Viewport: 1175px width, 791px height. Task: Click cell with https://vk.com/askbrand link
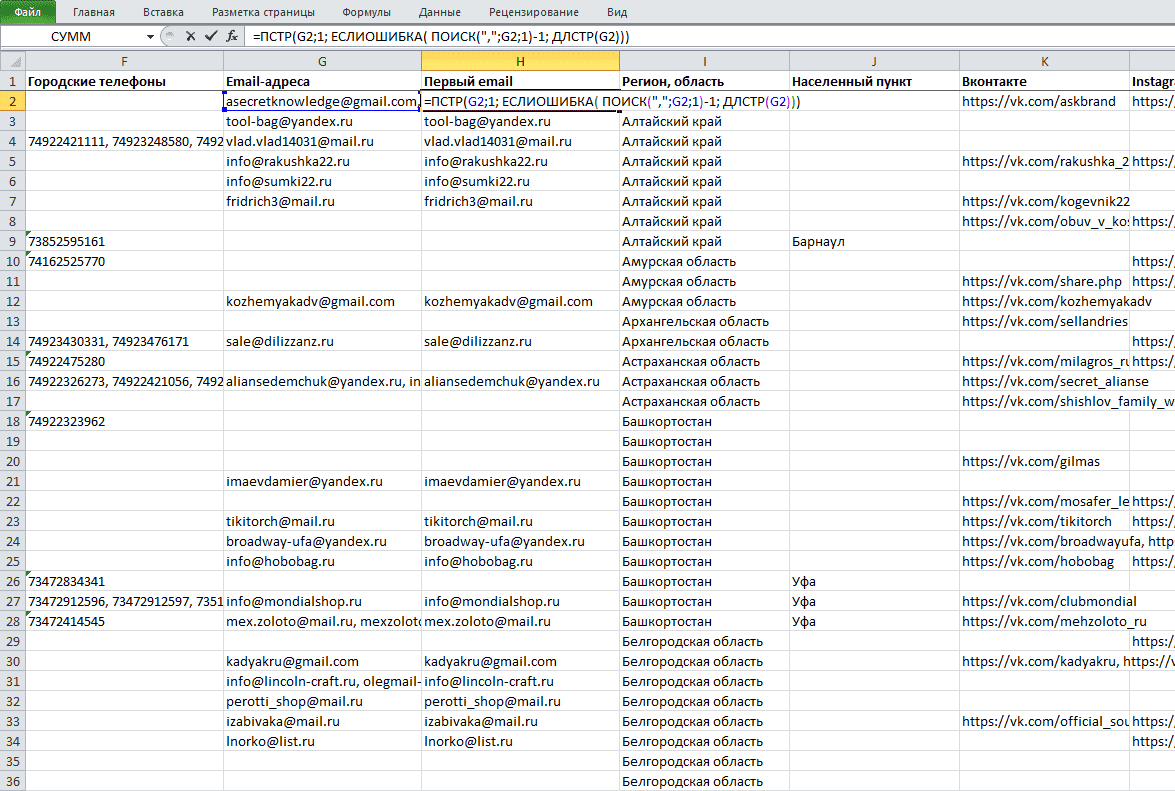1044,101
